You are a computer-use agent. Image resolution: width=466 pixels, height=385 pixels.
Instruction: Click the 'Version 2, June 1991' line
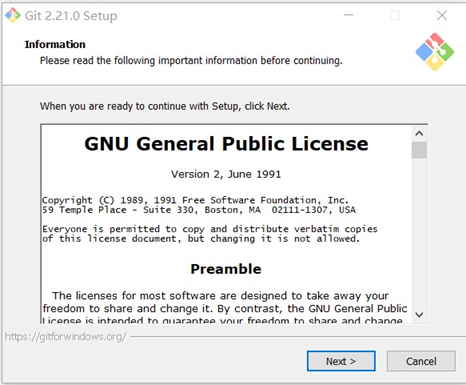(226, 174)
